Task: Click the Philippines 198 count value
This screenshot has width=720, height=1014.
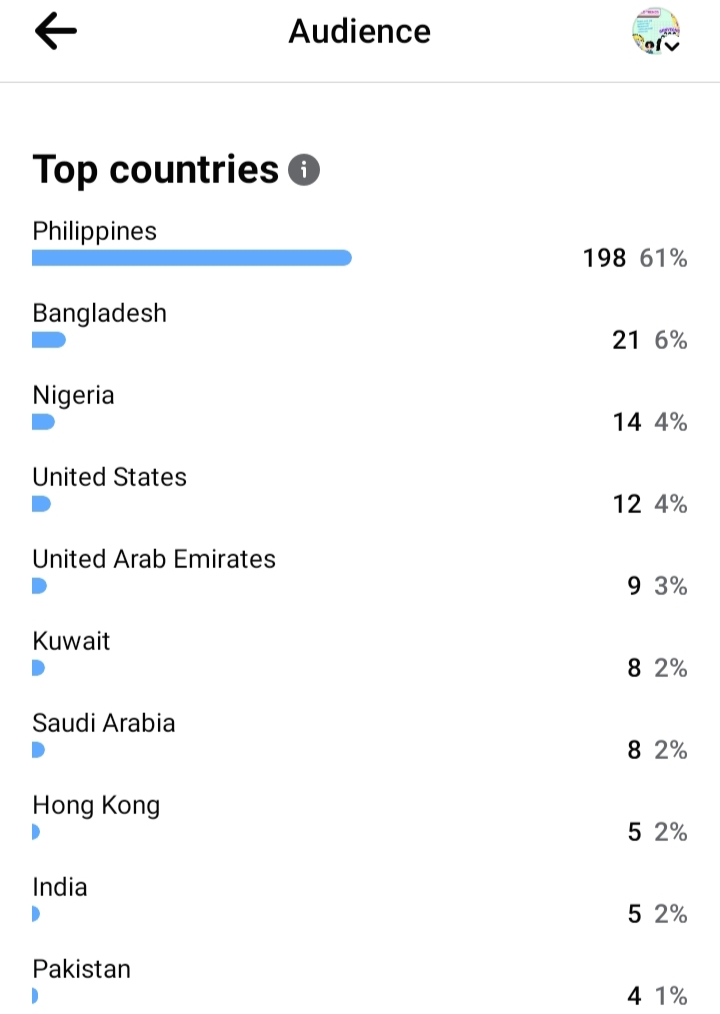Action: click(x=605, y=258)
